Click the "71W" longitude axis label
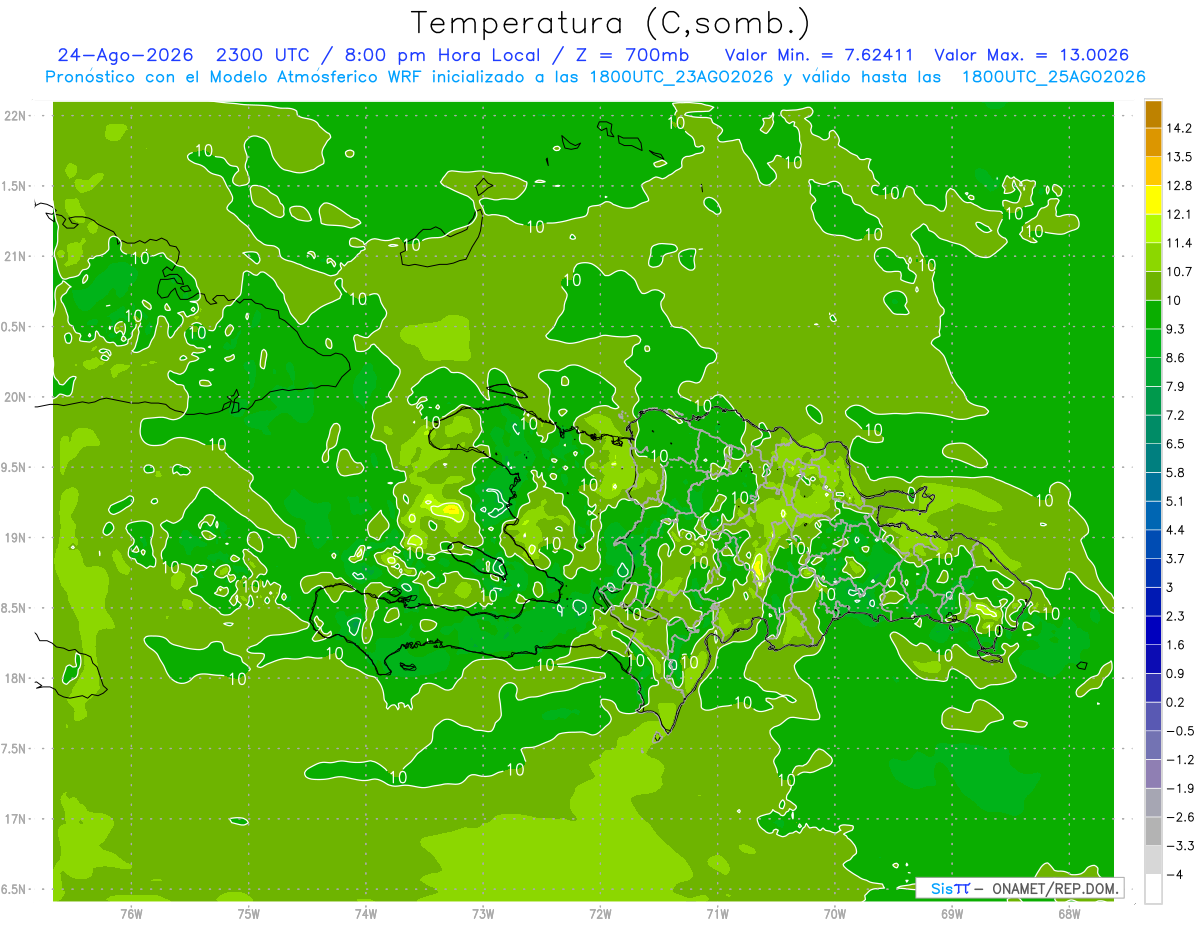Screen dimensions: 1200x927 pos(717,913)
